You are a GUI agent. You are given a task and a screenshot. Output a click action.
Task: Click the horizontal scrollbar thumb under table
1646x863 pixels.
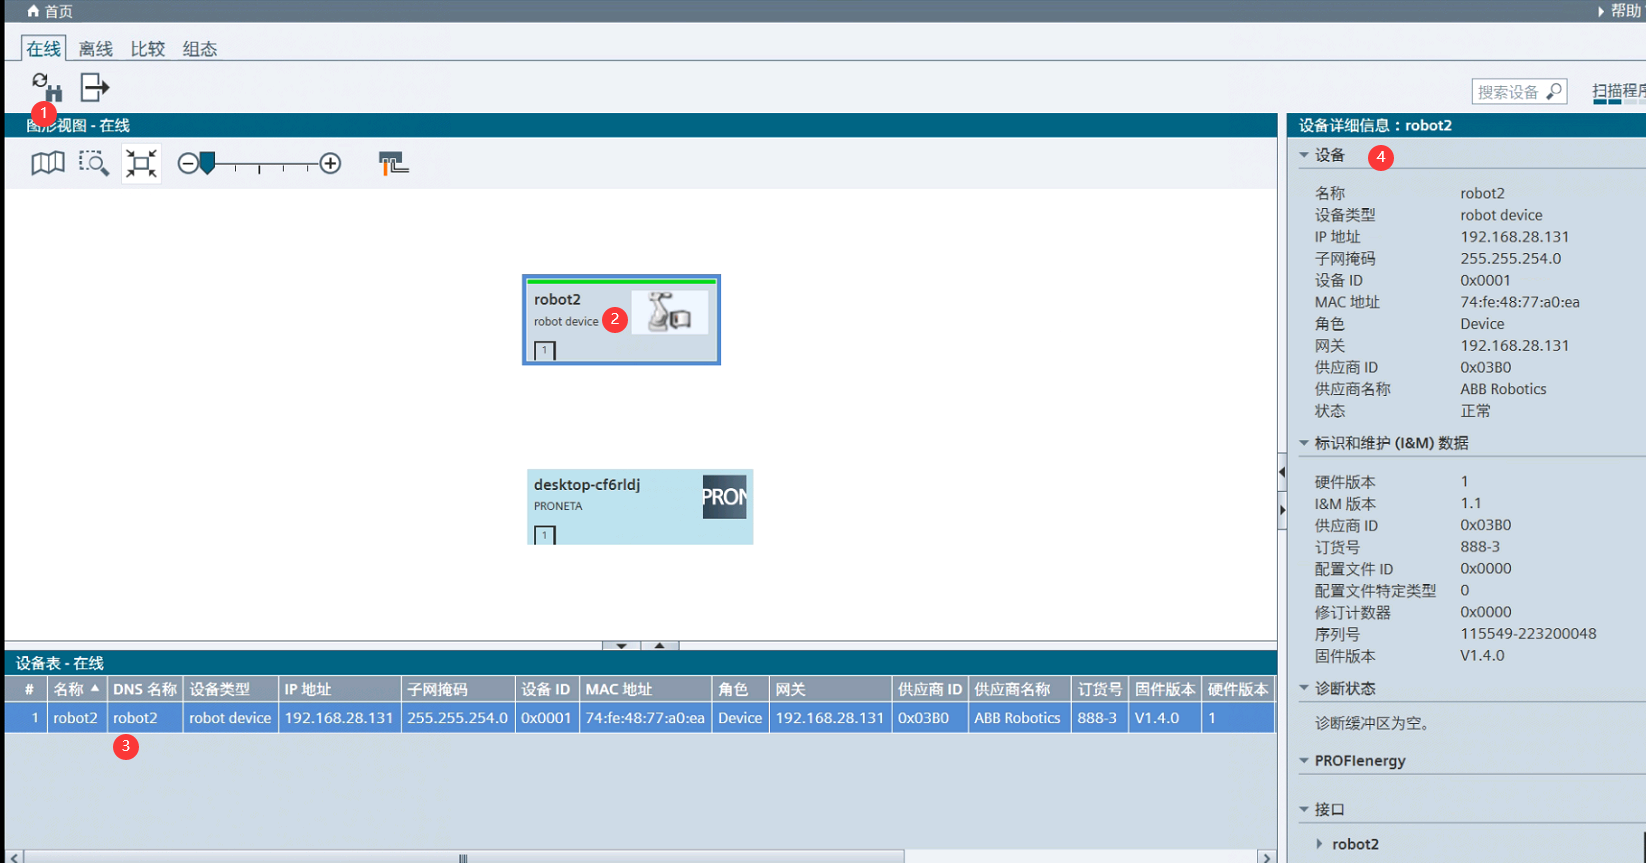pyautogui.click(x=464, y=857)
